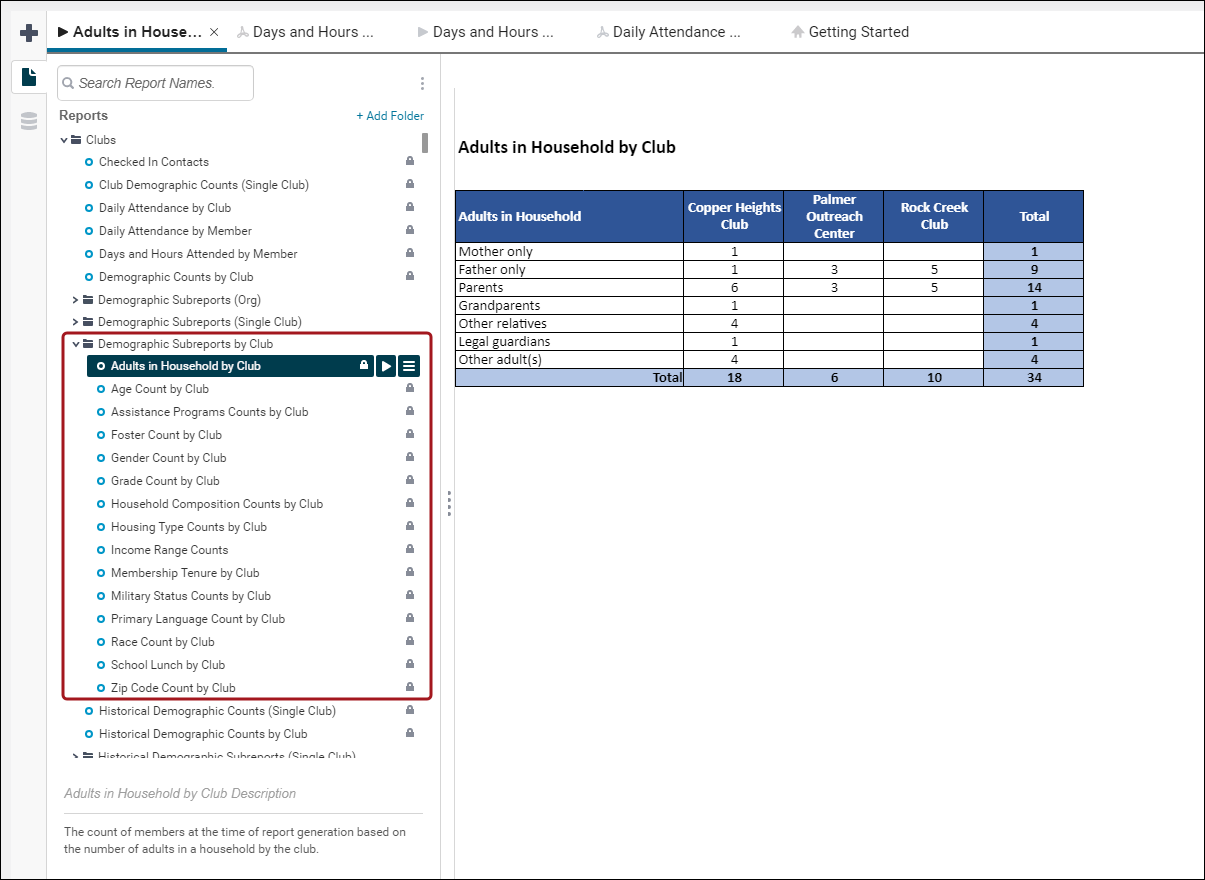Click the Grandparents row label
This screenshot has width=1205, height=880.
click(x=499, y=306)
